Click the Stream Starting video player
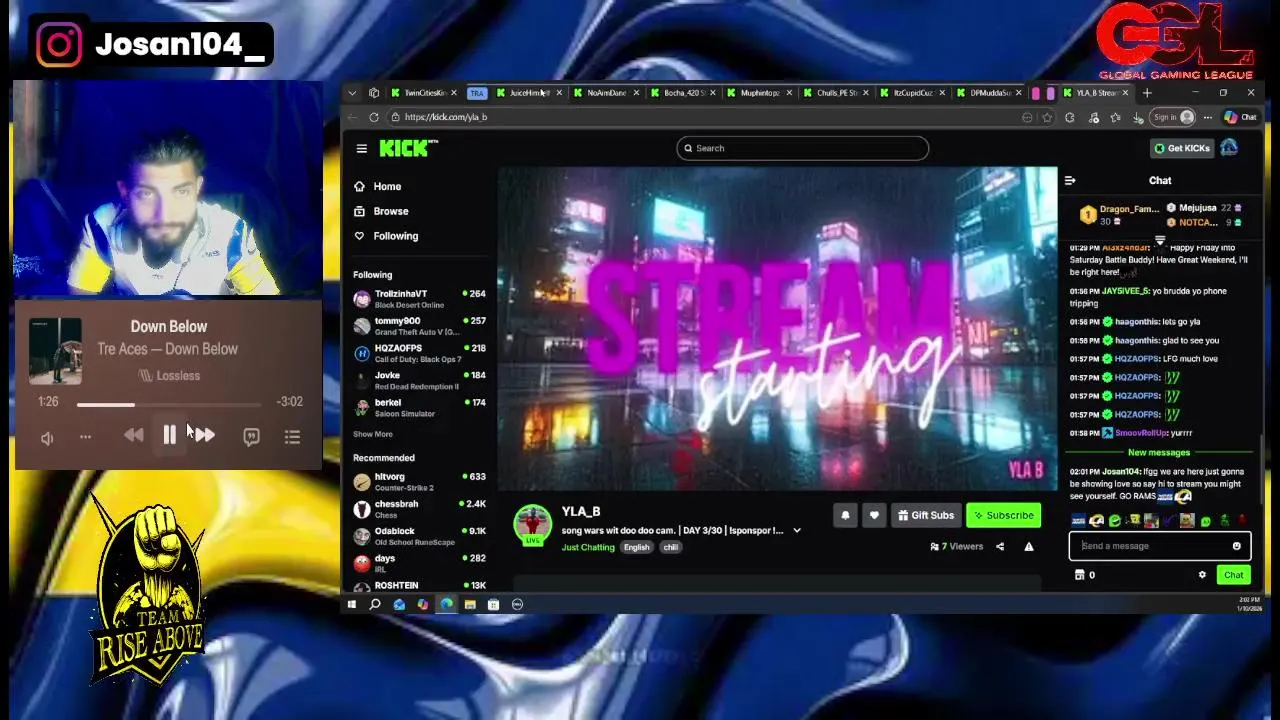This screenshot has width=1280, height=720. coord(777,329)
